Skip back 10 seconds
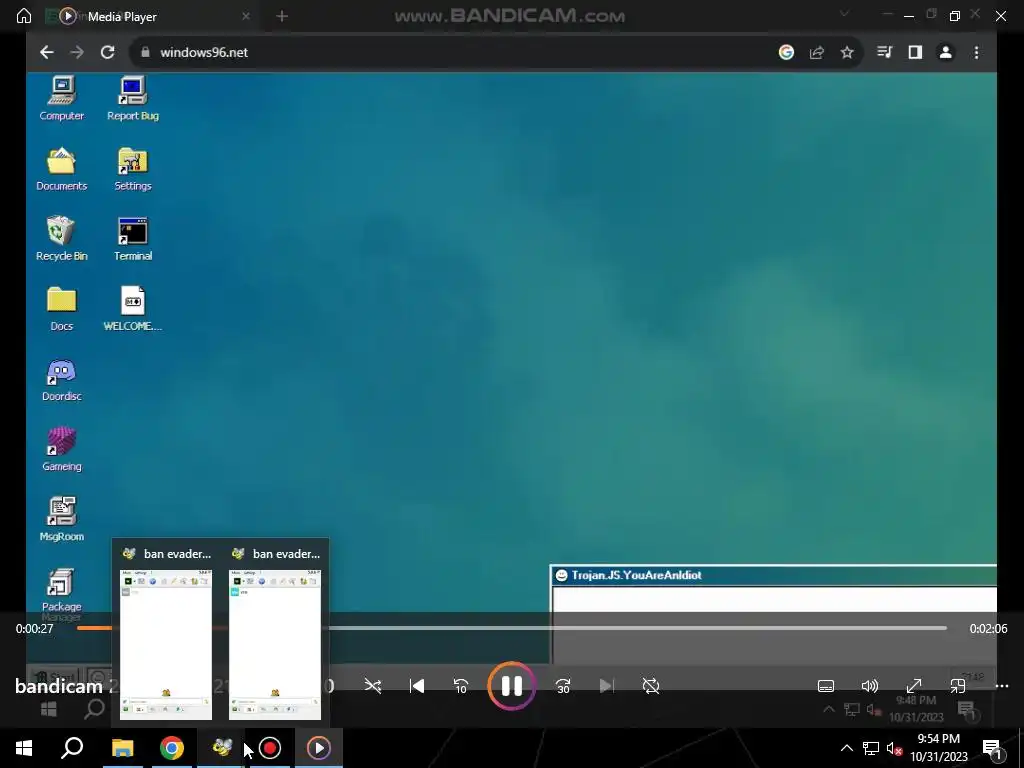Screen dimensions: 1024x768 point(460,686)
